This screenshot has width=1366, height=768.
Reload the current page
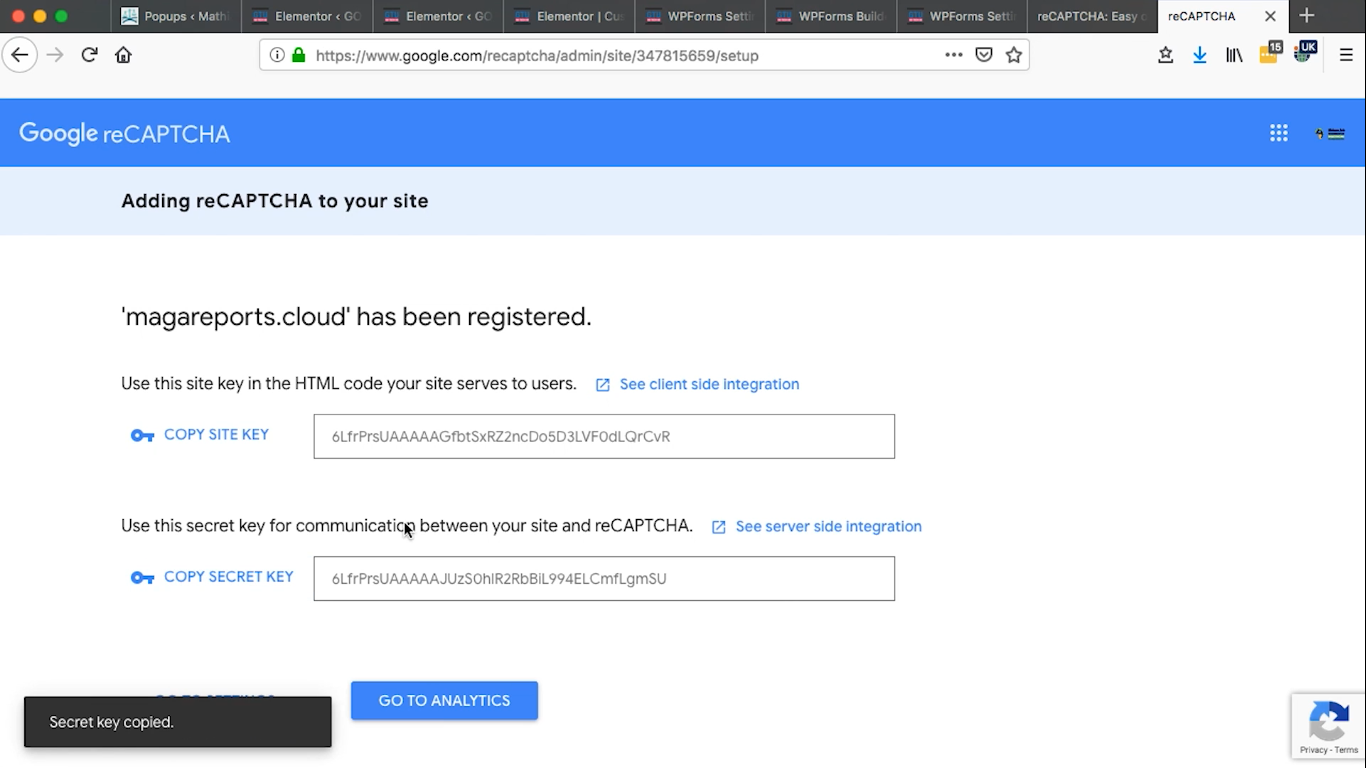point(90,55)
